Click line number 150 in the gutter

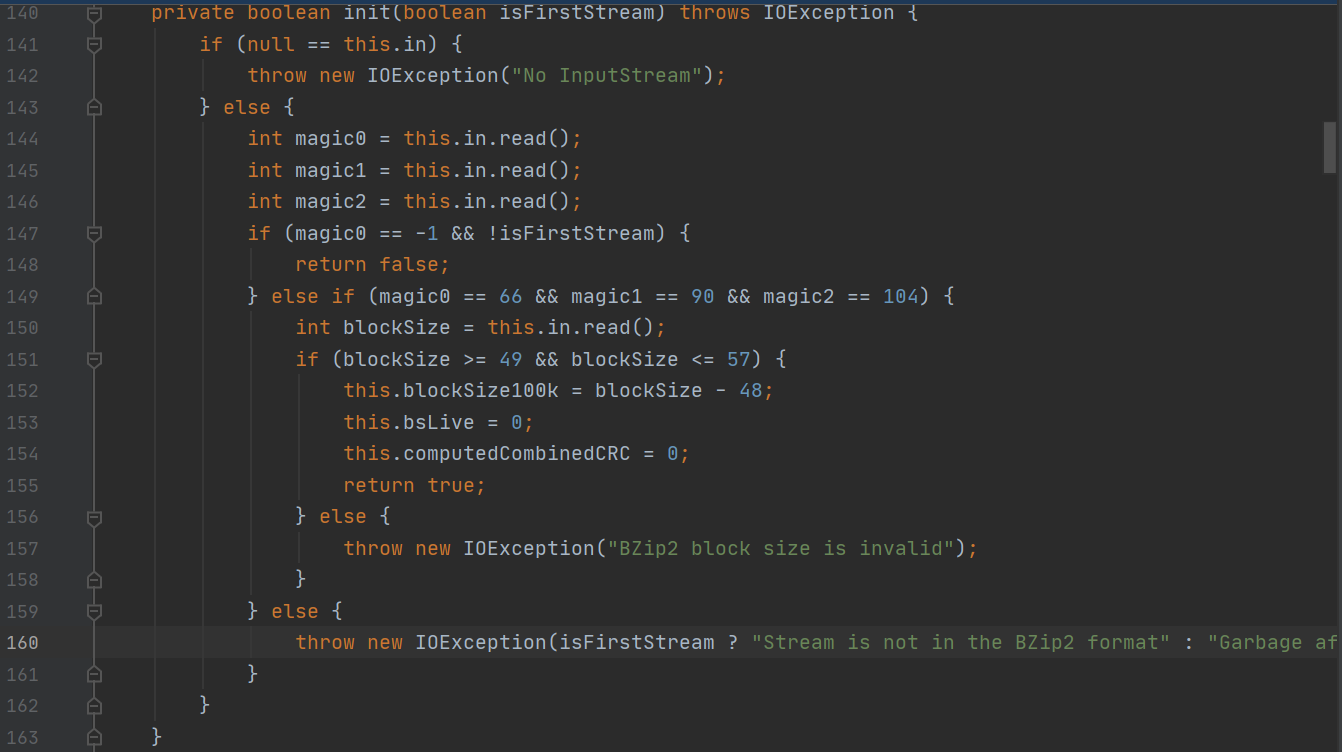[22, 327]
